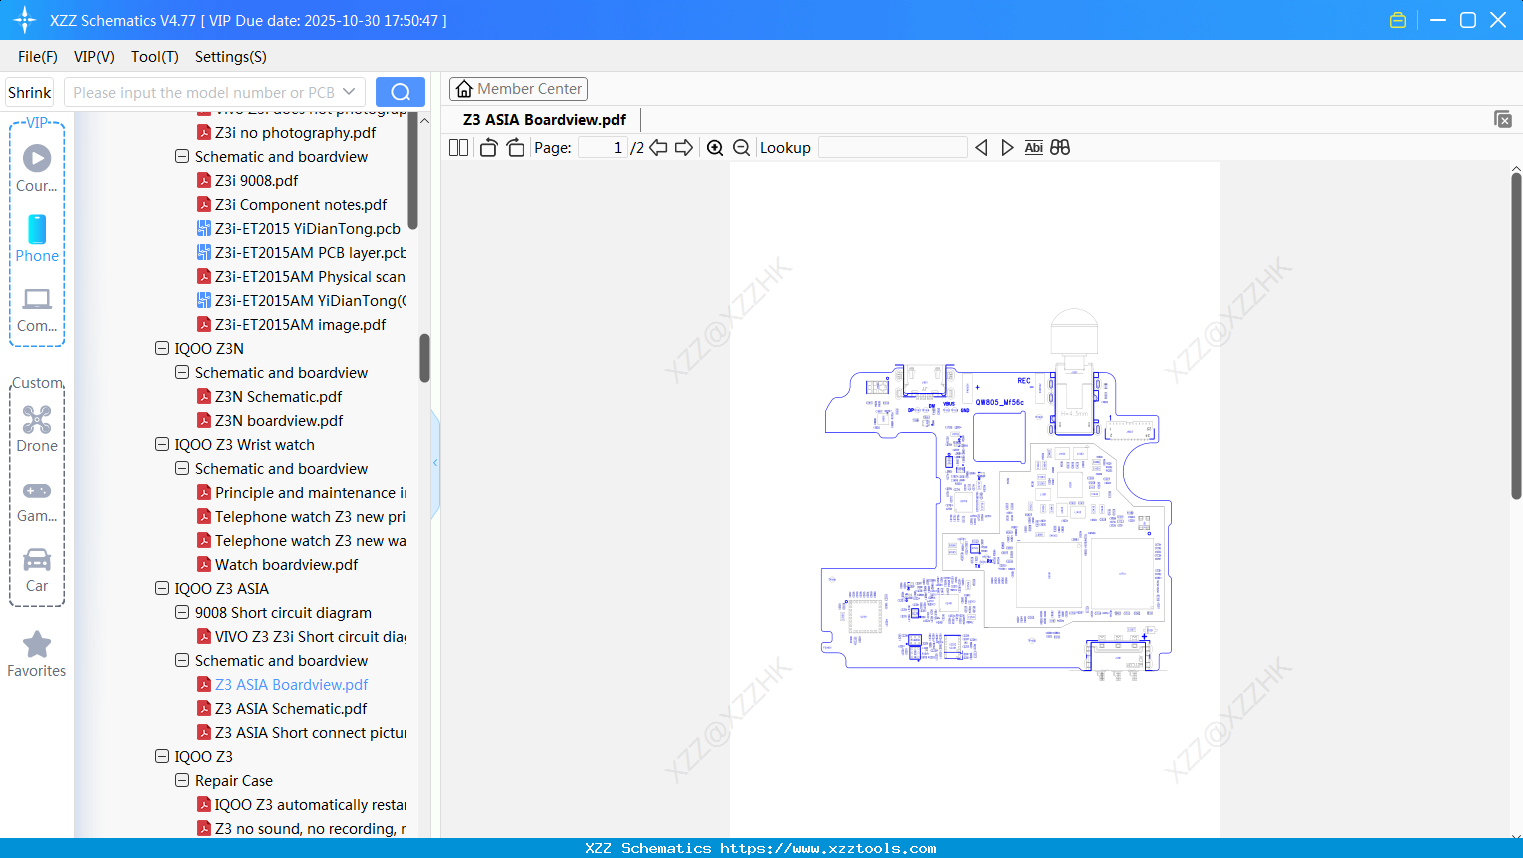1523x858 pixels.
Task: Click the file tree vertical scrollbar thumb
Action: click(425, 358)
